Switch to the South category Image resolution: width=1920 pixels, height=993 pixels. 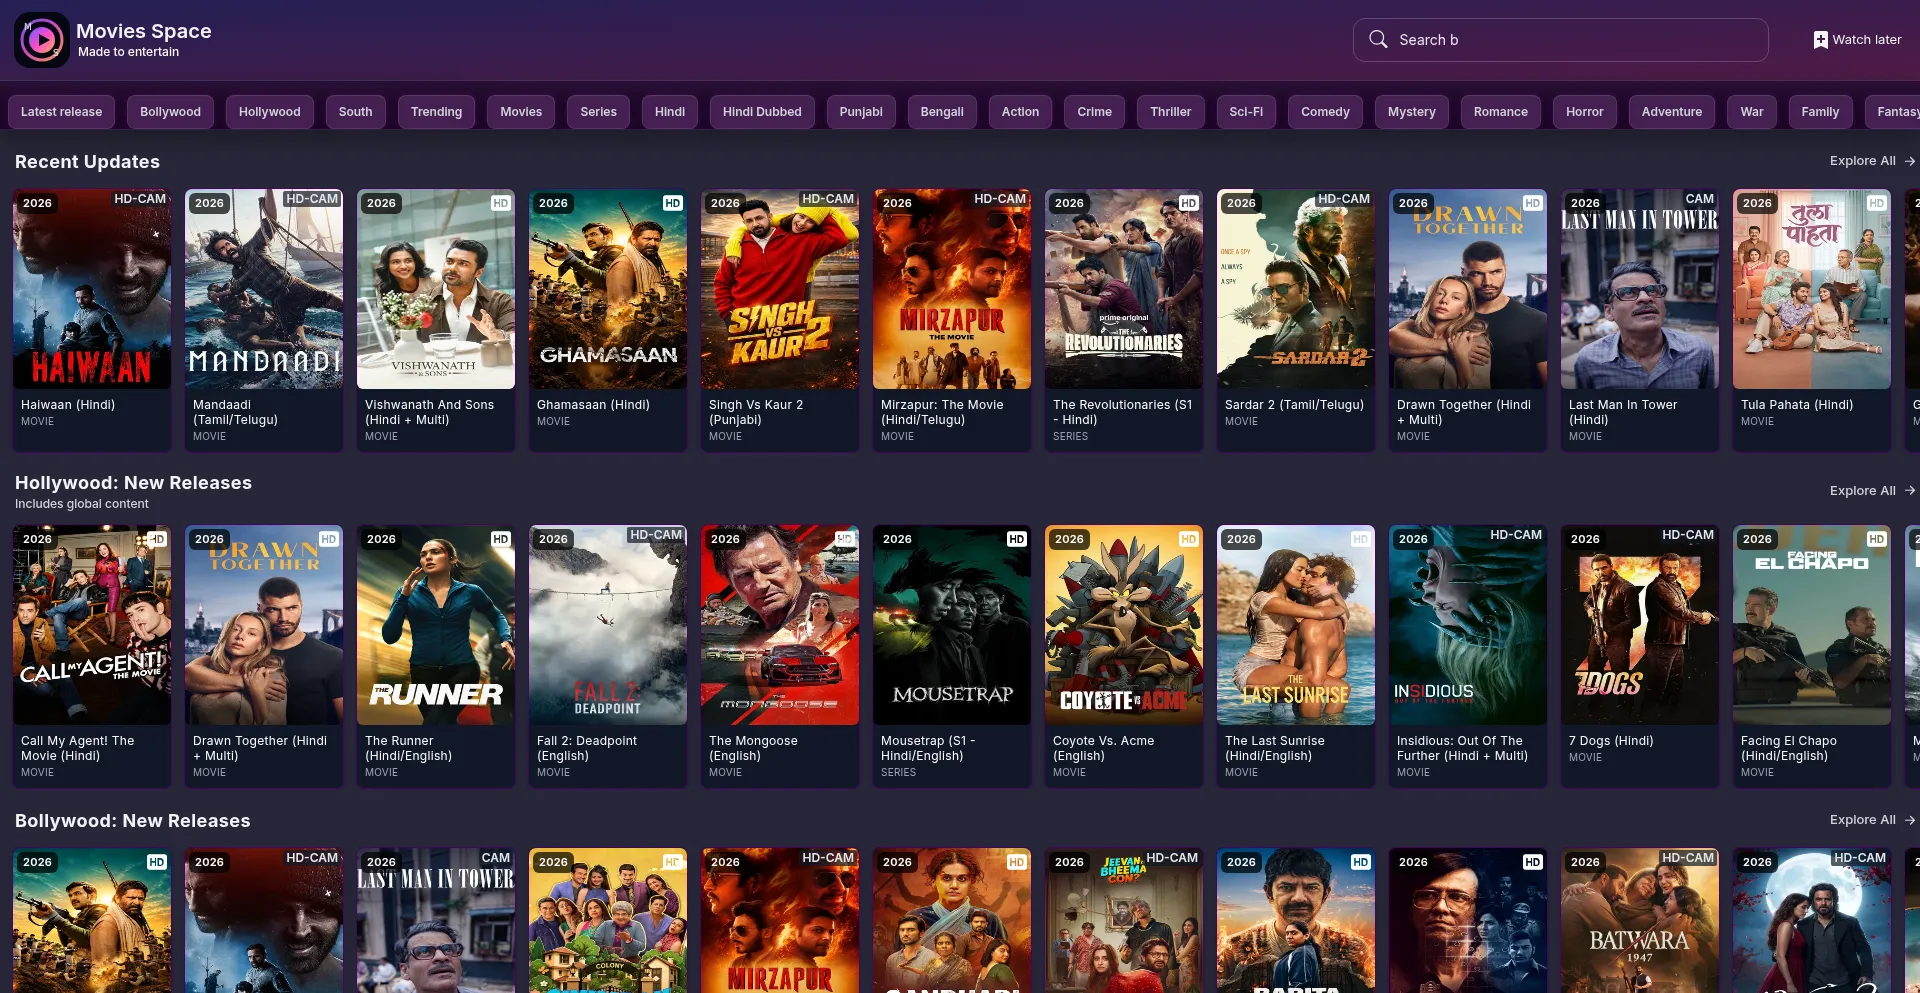tap(355, 112)
